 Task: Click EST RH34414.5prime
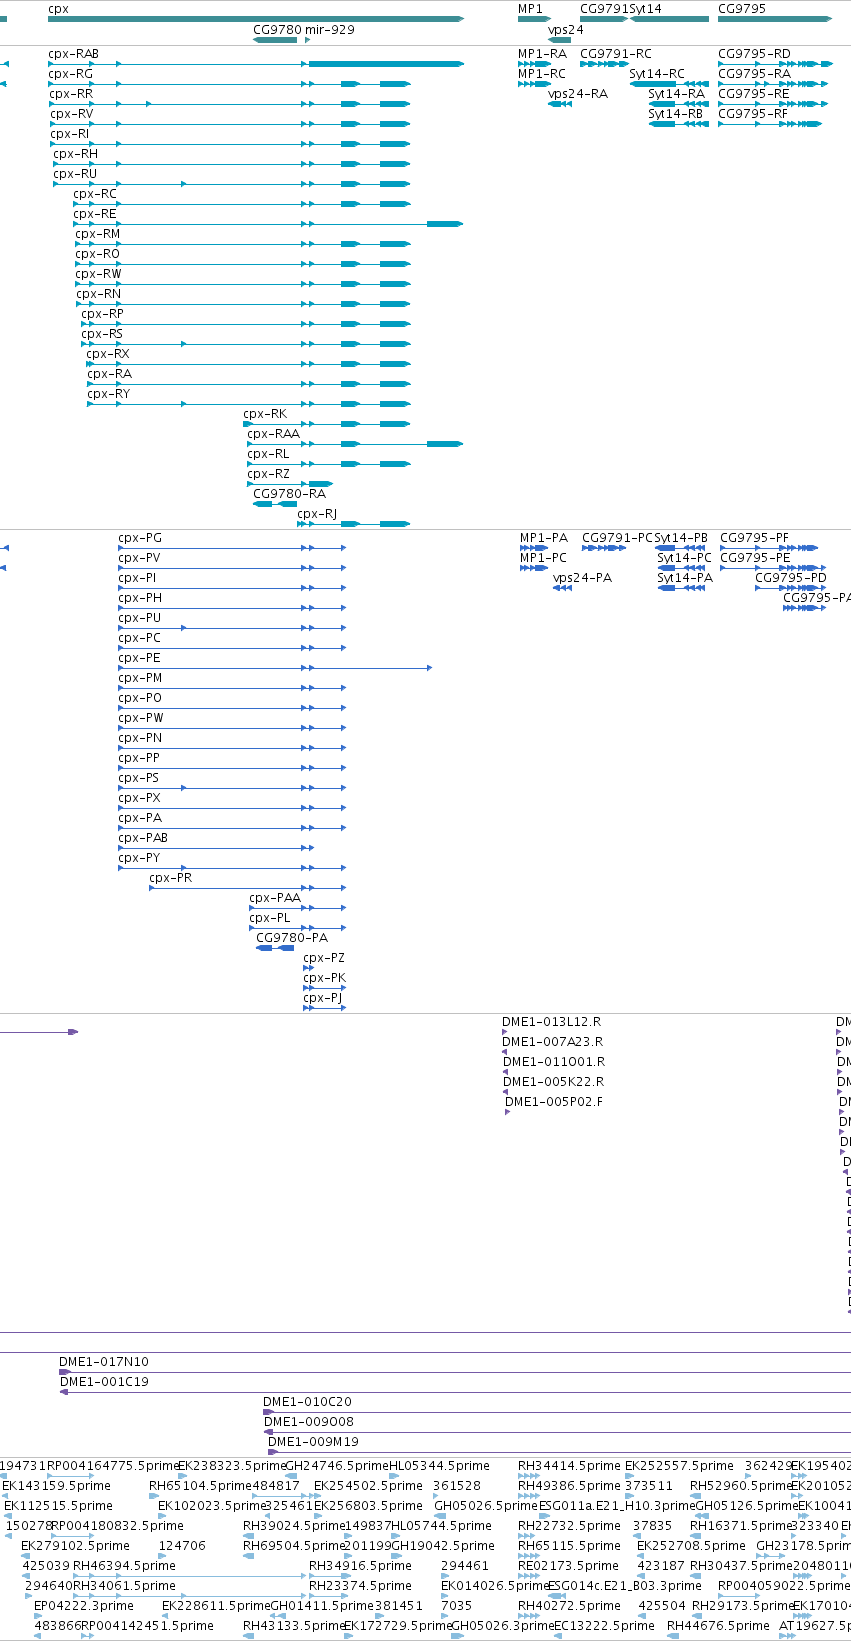tap(569, 1466)
